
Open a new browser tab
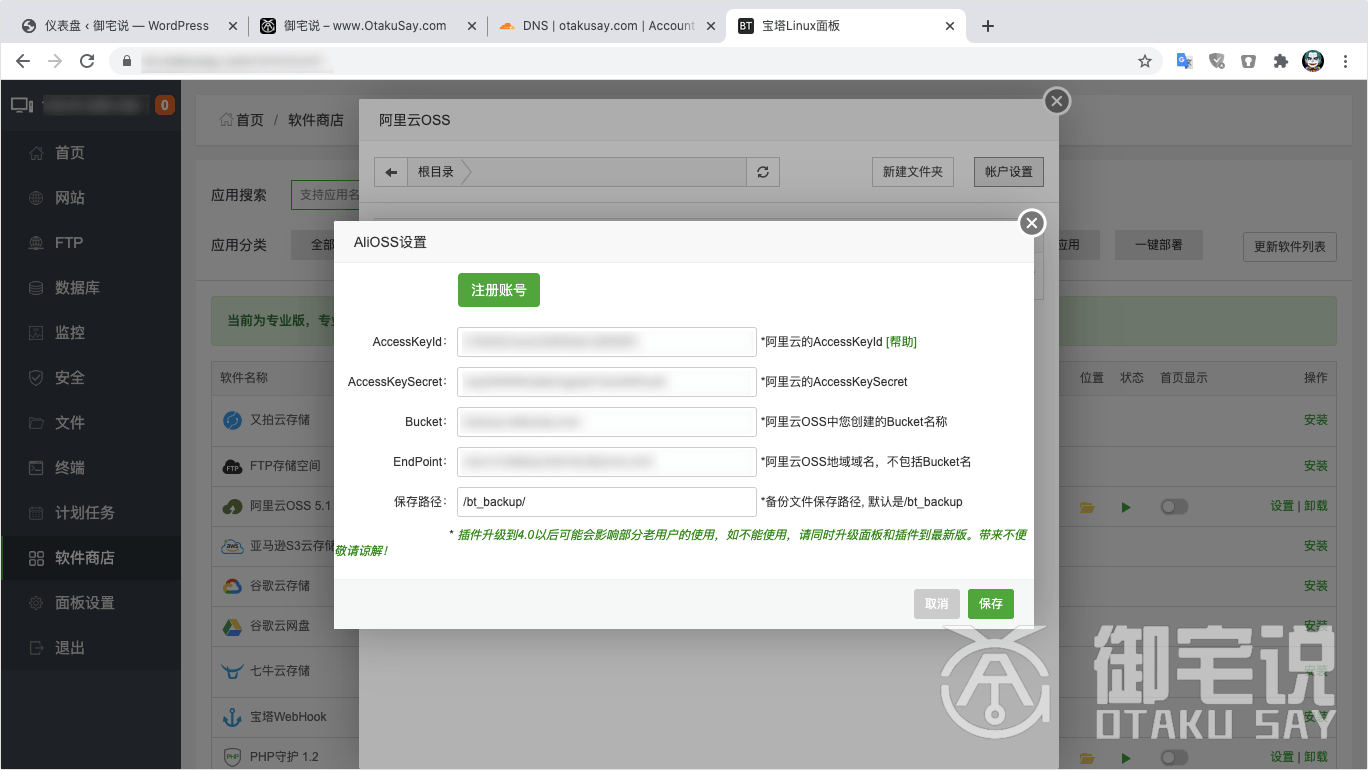(988, 26)
